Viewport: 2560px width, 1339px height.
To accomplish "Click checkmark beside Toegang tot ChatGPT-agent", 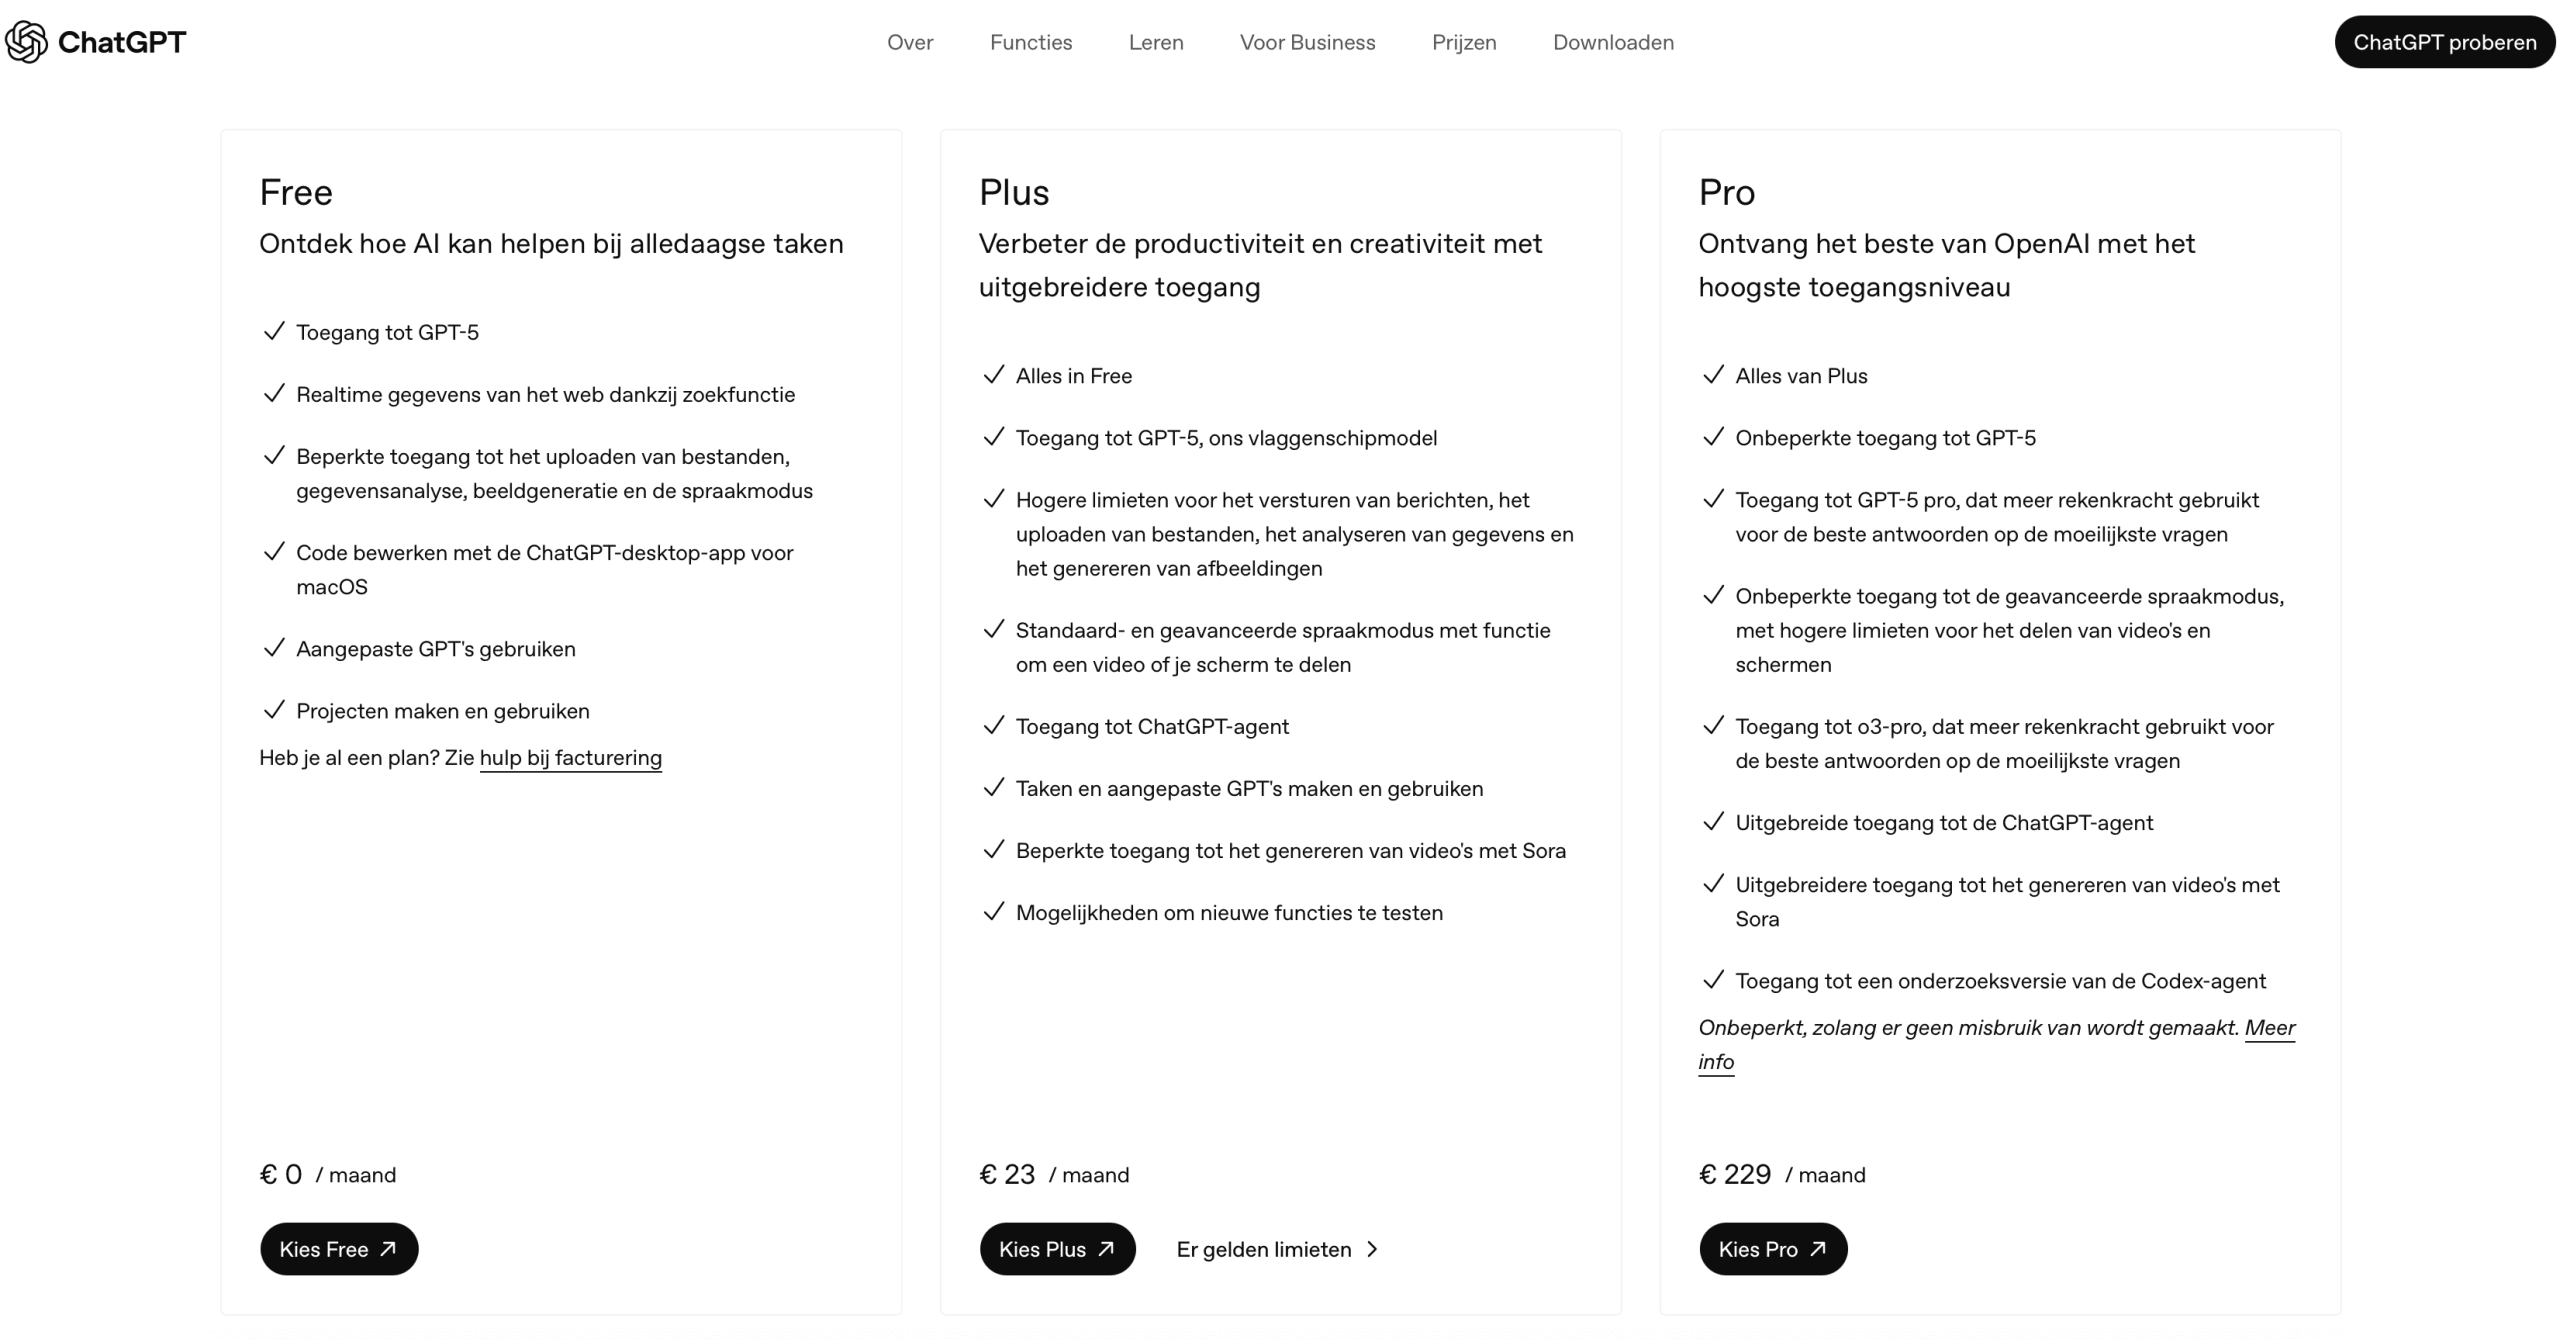I will coord(993,726).
